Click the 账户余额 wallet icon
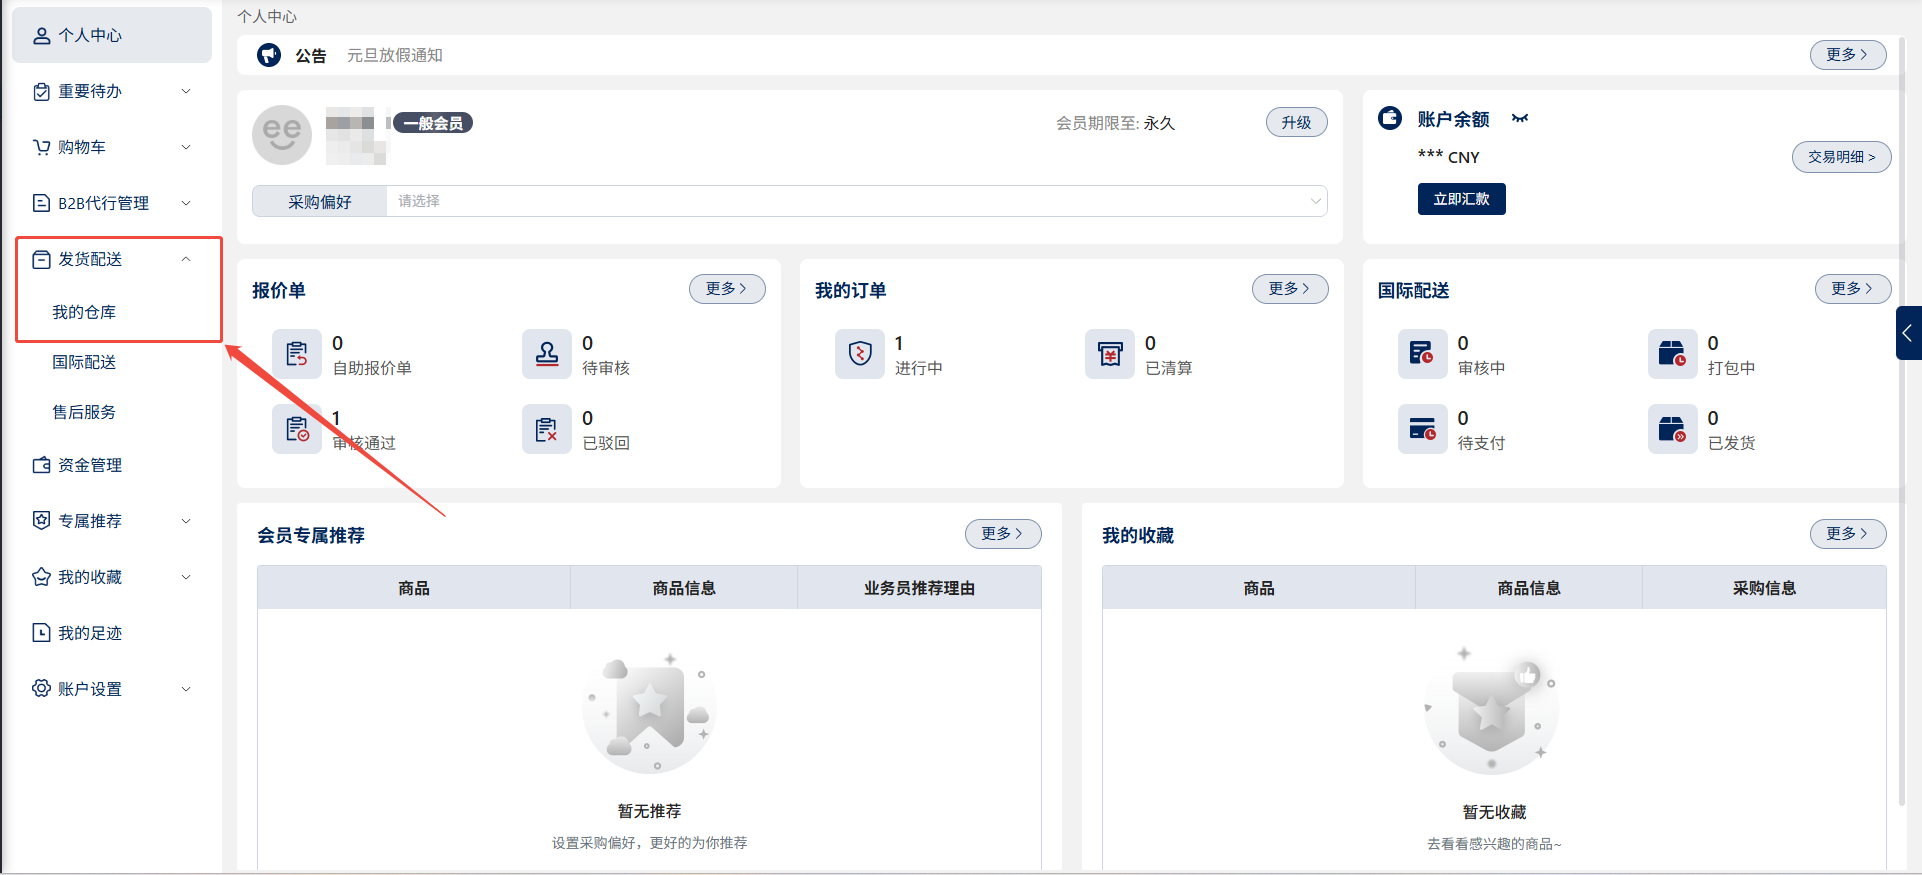This screenshot has height=875, width=1922. [1390, 119]
